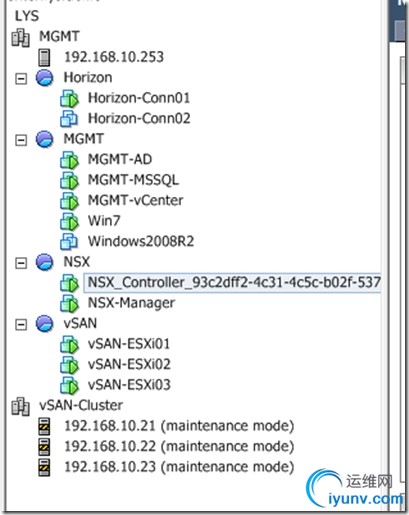The image size is (409, 515).
Task: Select Win7 virtual machine
Action: pos(104,221)
